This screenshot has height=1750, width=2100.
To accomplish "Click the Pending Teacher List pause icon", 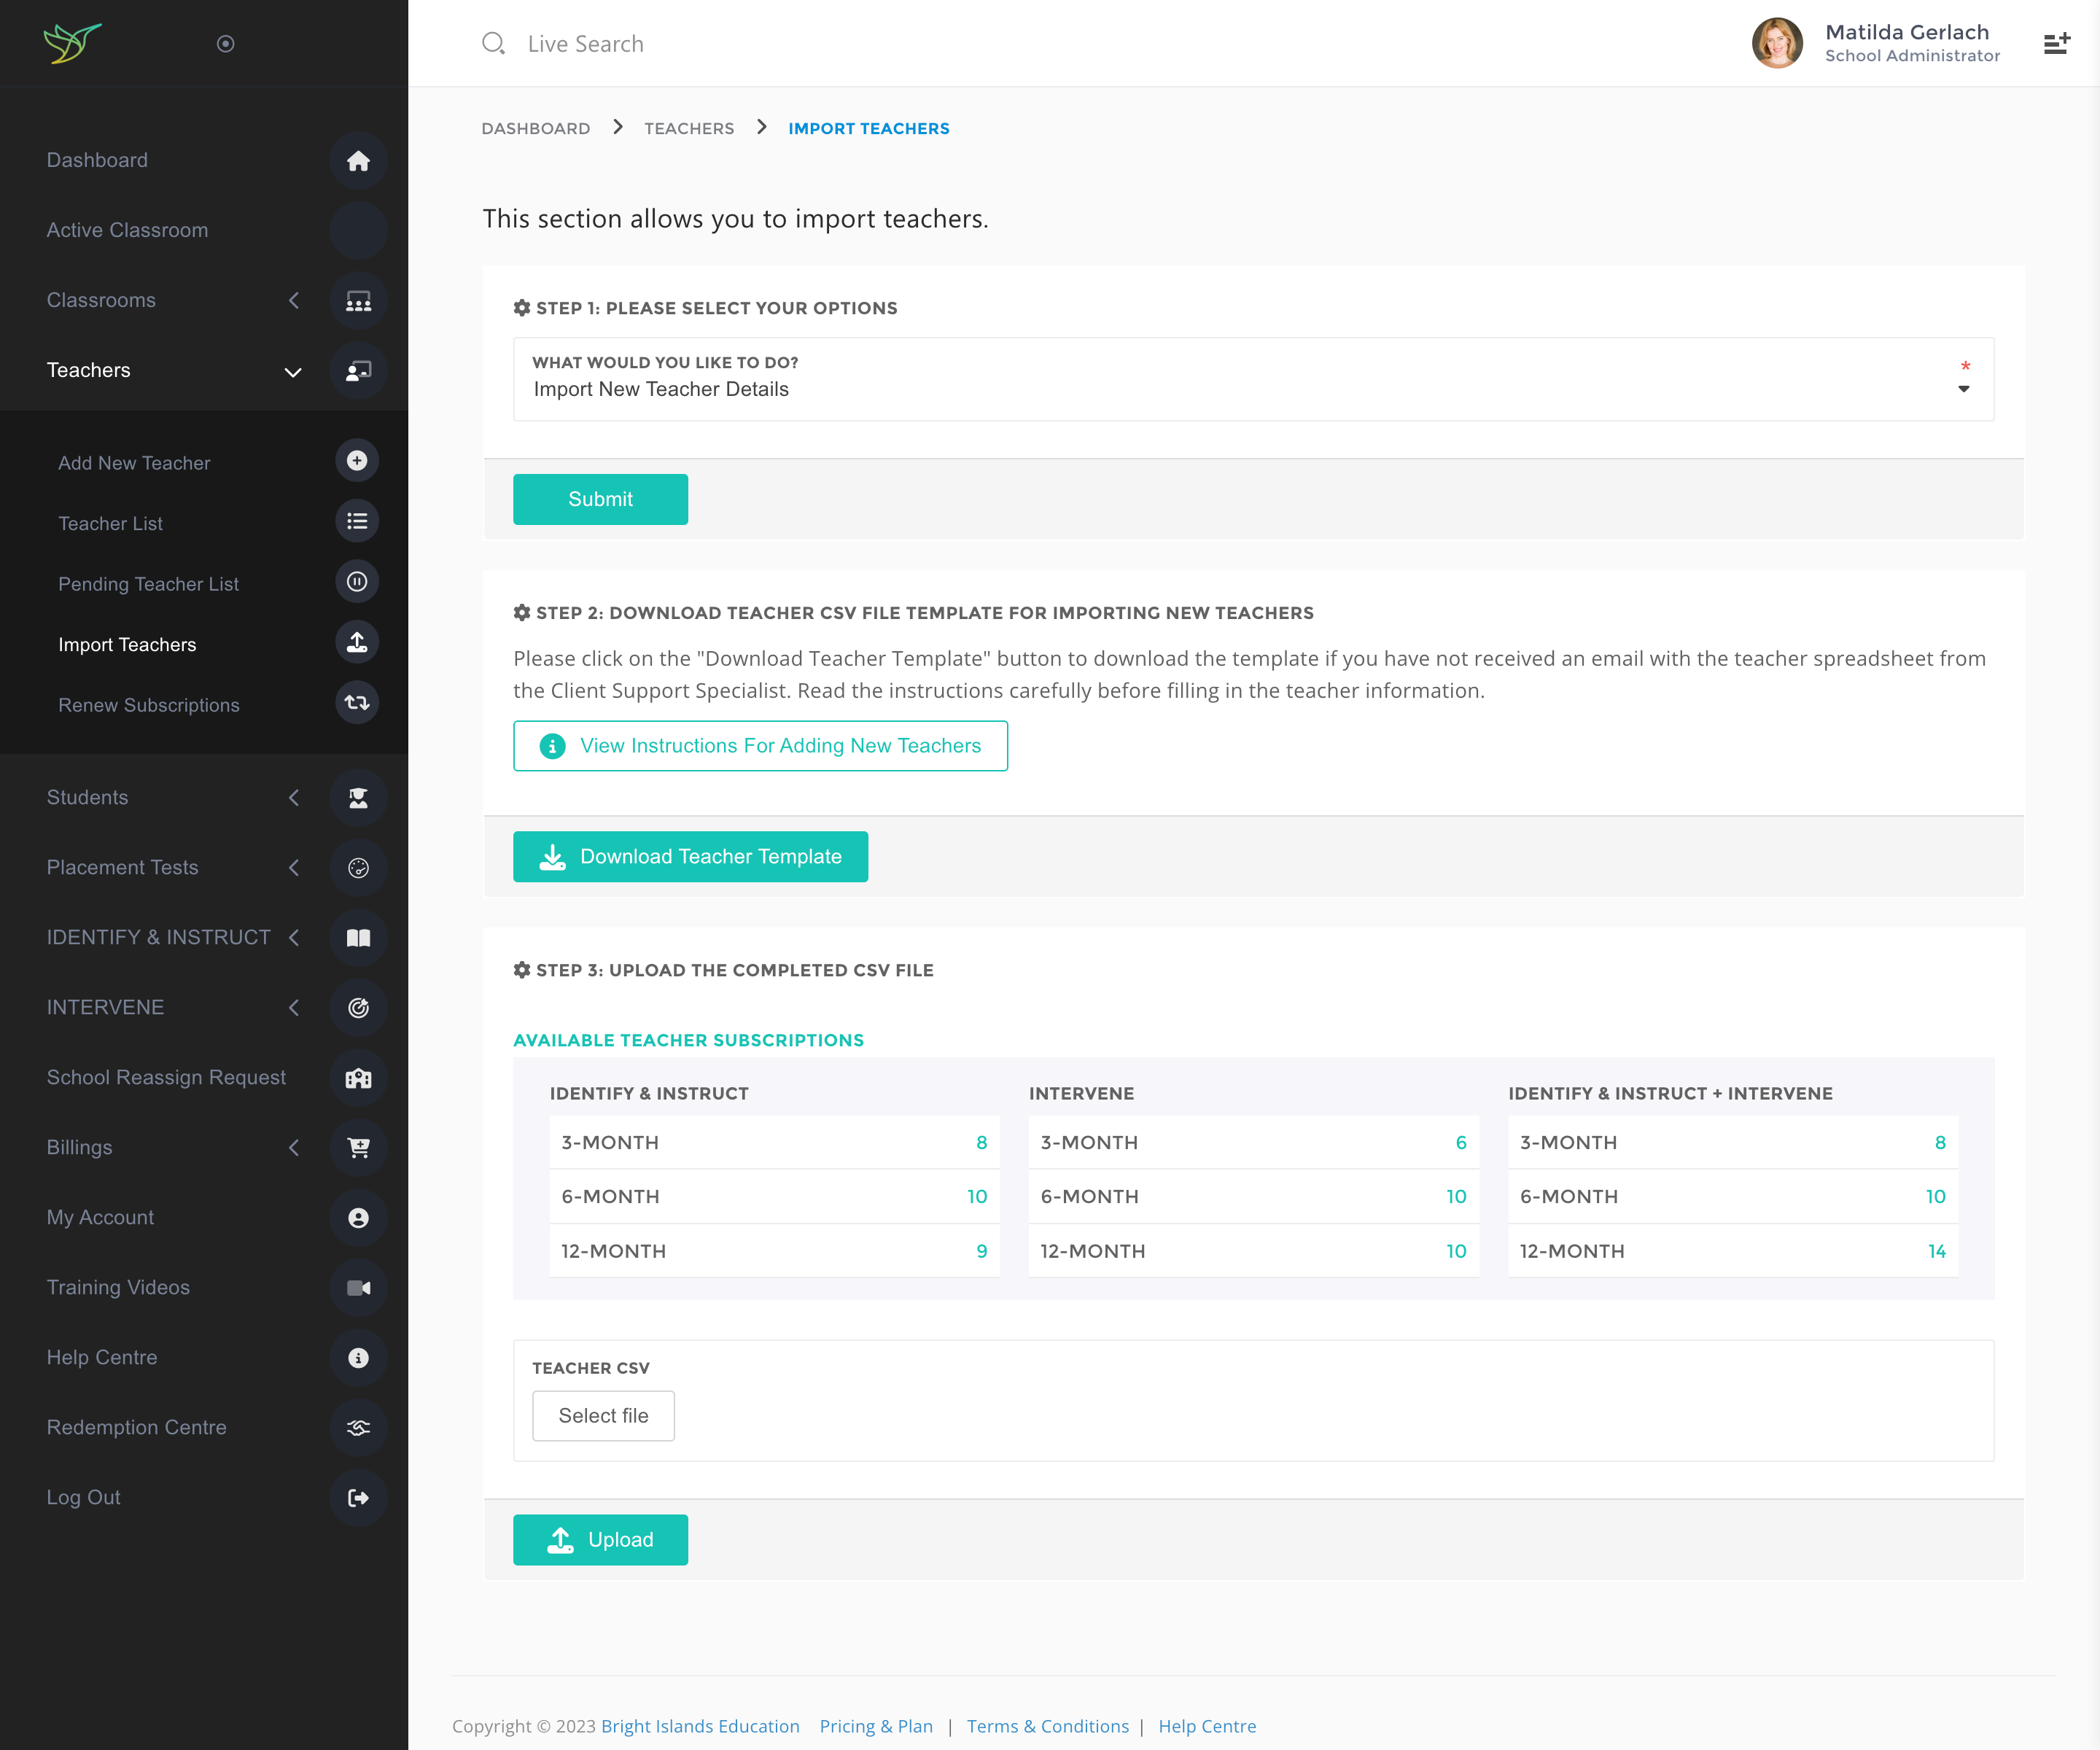I will click(357, 582).
